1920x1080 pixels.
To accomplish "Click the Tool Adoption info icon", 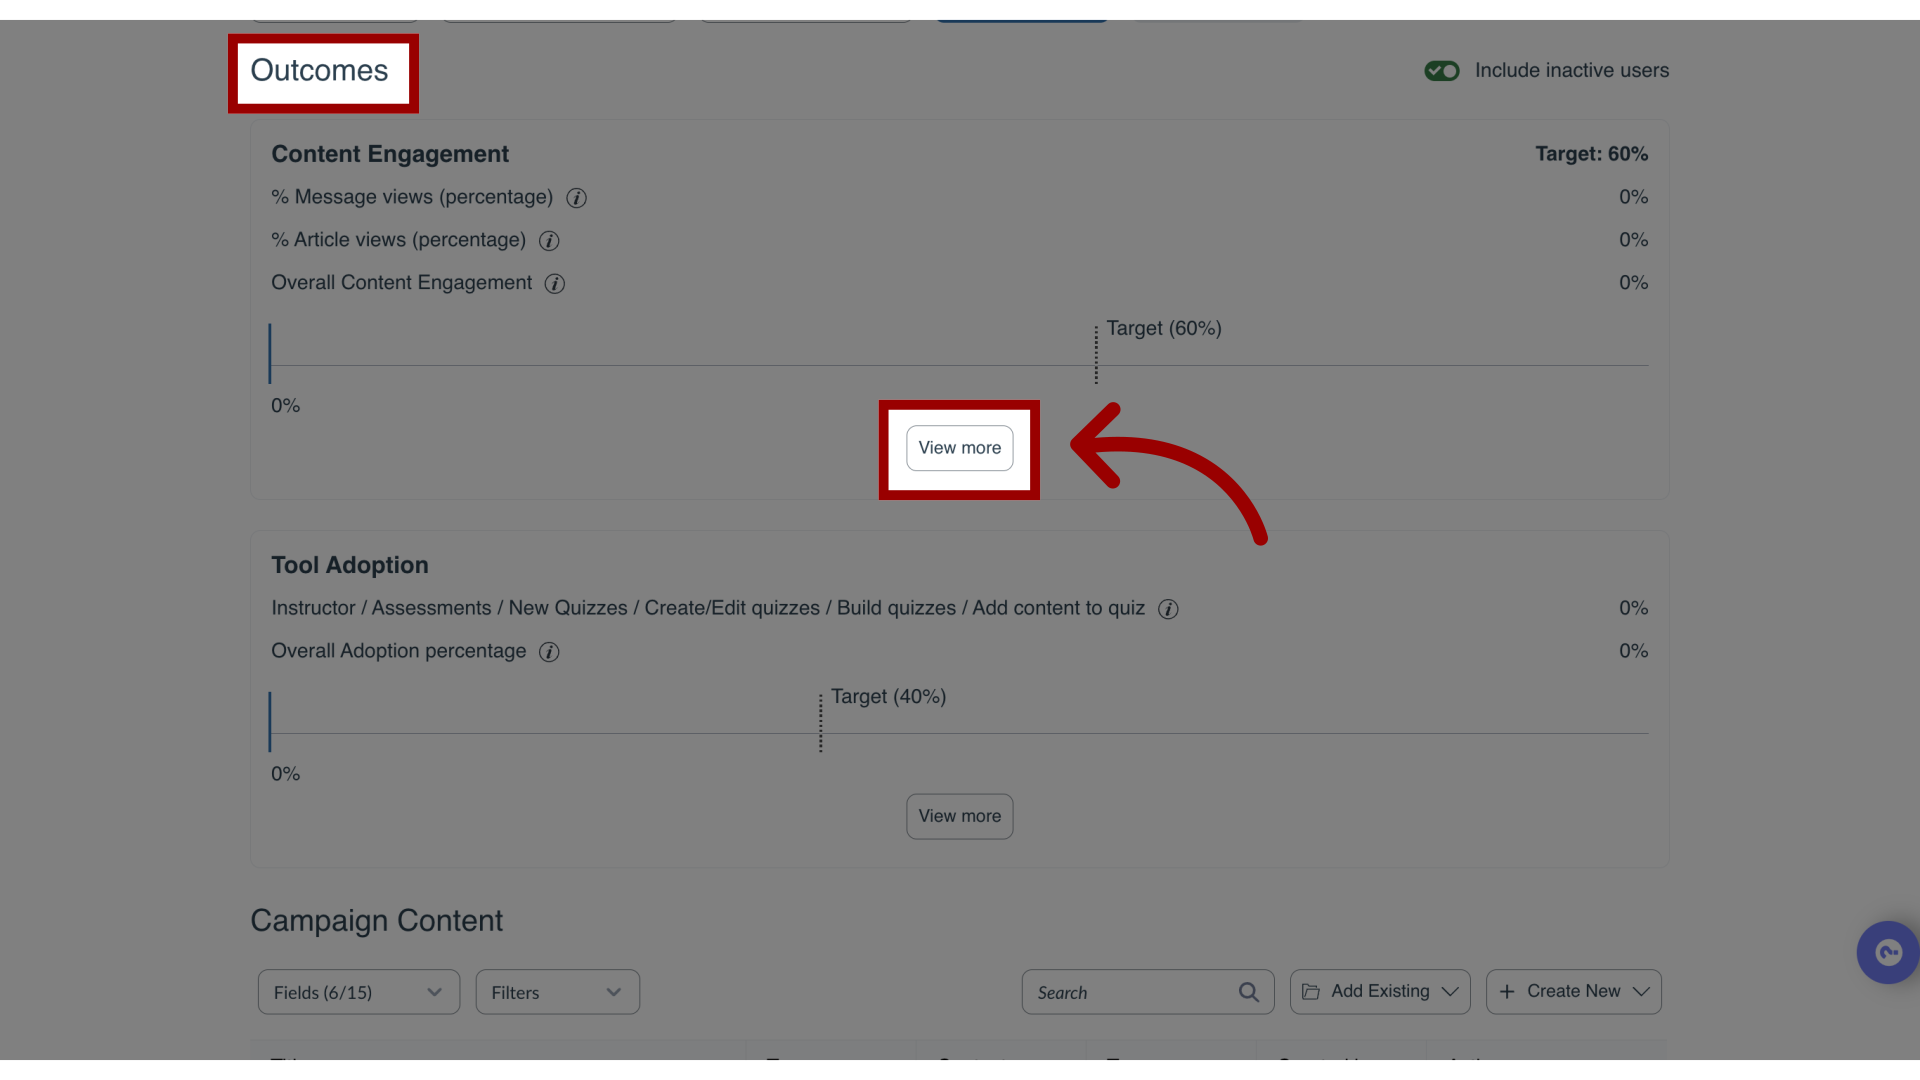I will 1166,608.
